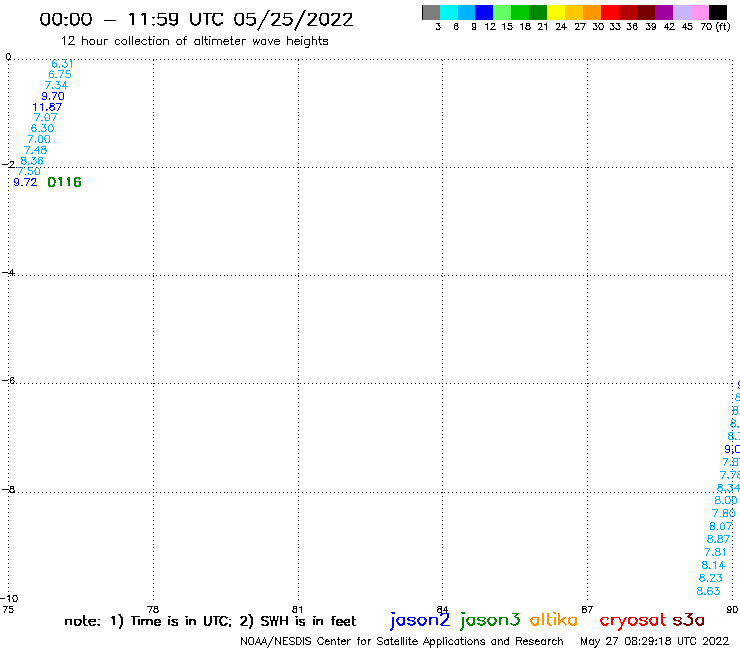The height and width of the screenshot is (650, 740).
Task: Click the wave height value 6.30
Action: tap(42, 128)
